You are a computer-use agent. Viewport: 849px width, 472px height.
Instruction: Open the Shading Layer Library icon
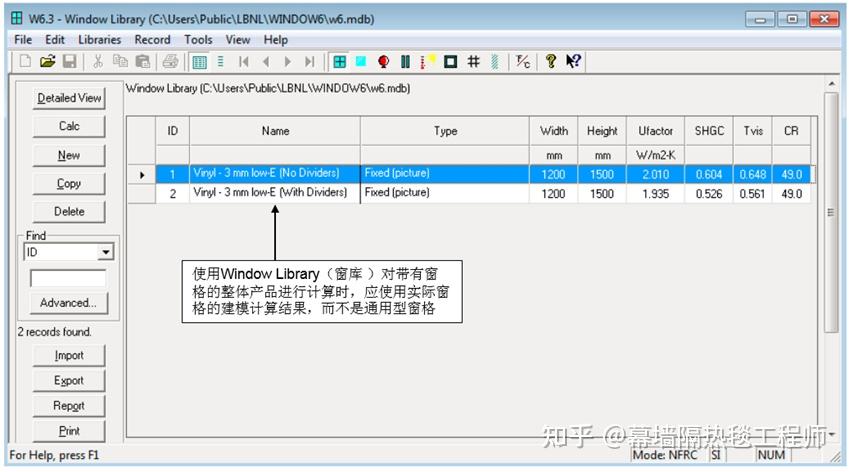click(x=494, y=61)
